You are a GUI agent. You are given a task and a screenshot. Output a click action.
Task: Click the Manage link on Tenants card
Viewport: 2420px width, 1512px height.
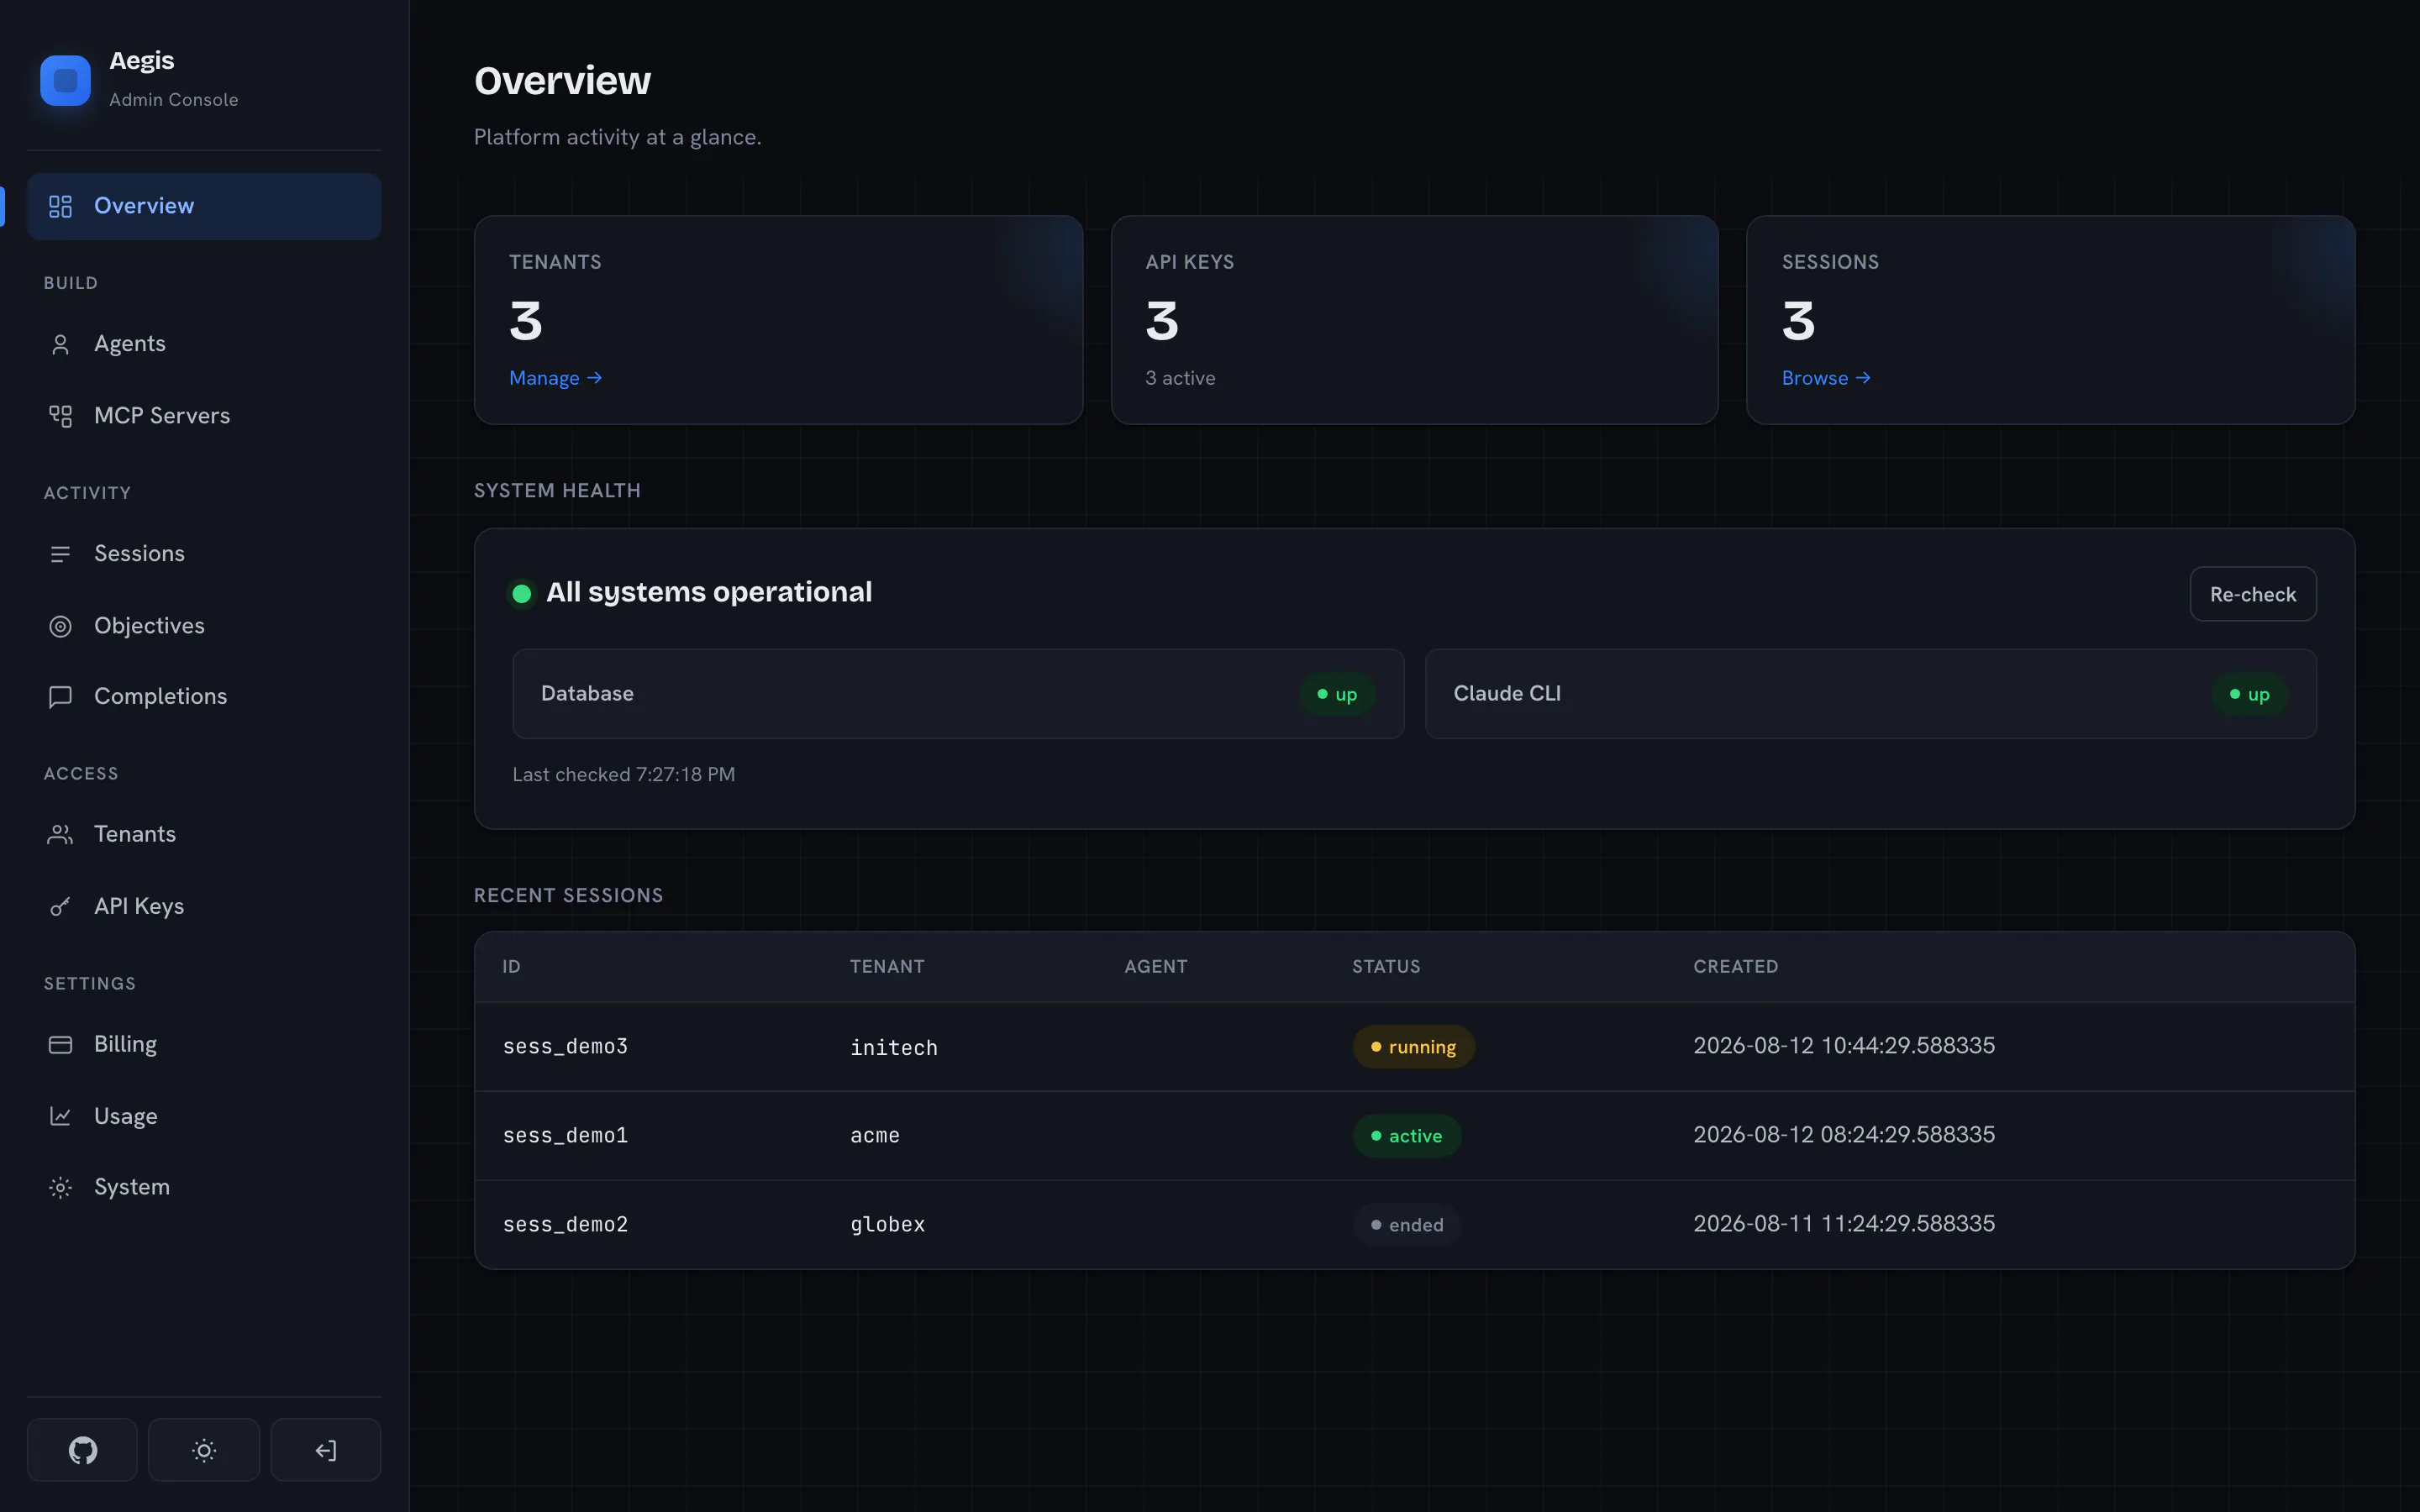[555, 378]
